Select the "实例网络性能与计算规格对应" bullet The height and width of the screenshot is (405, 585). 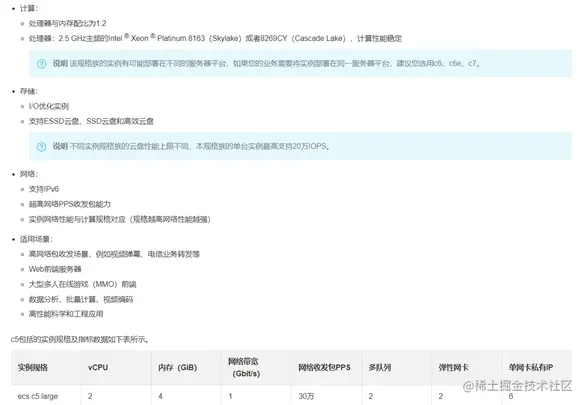coord(120,219)
